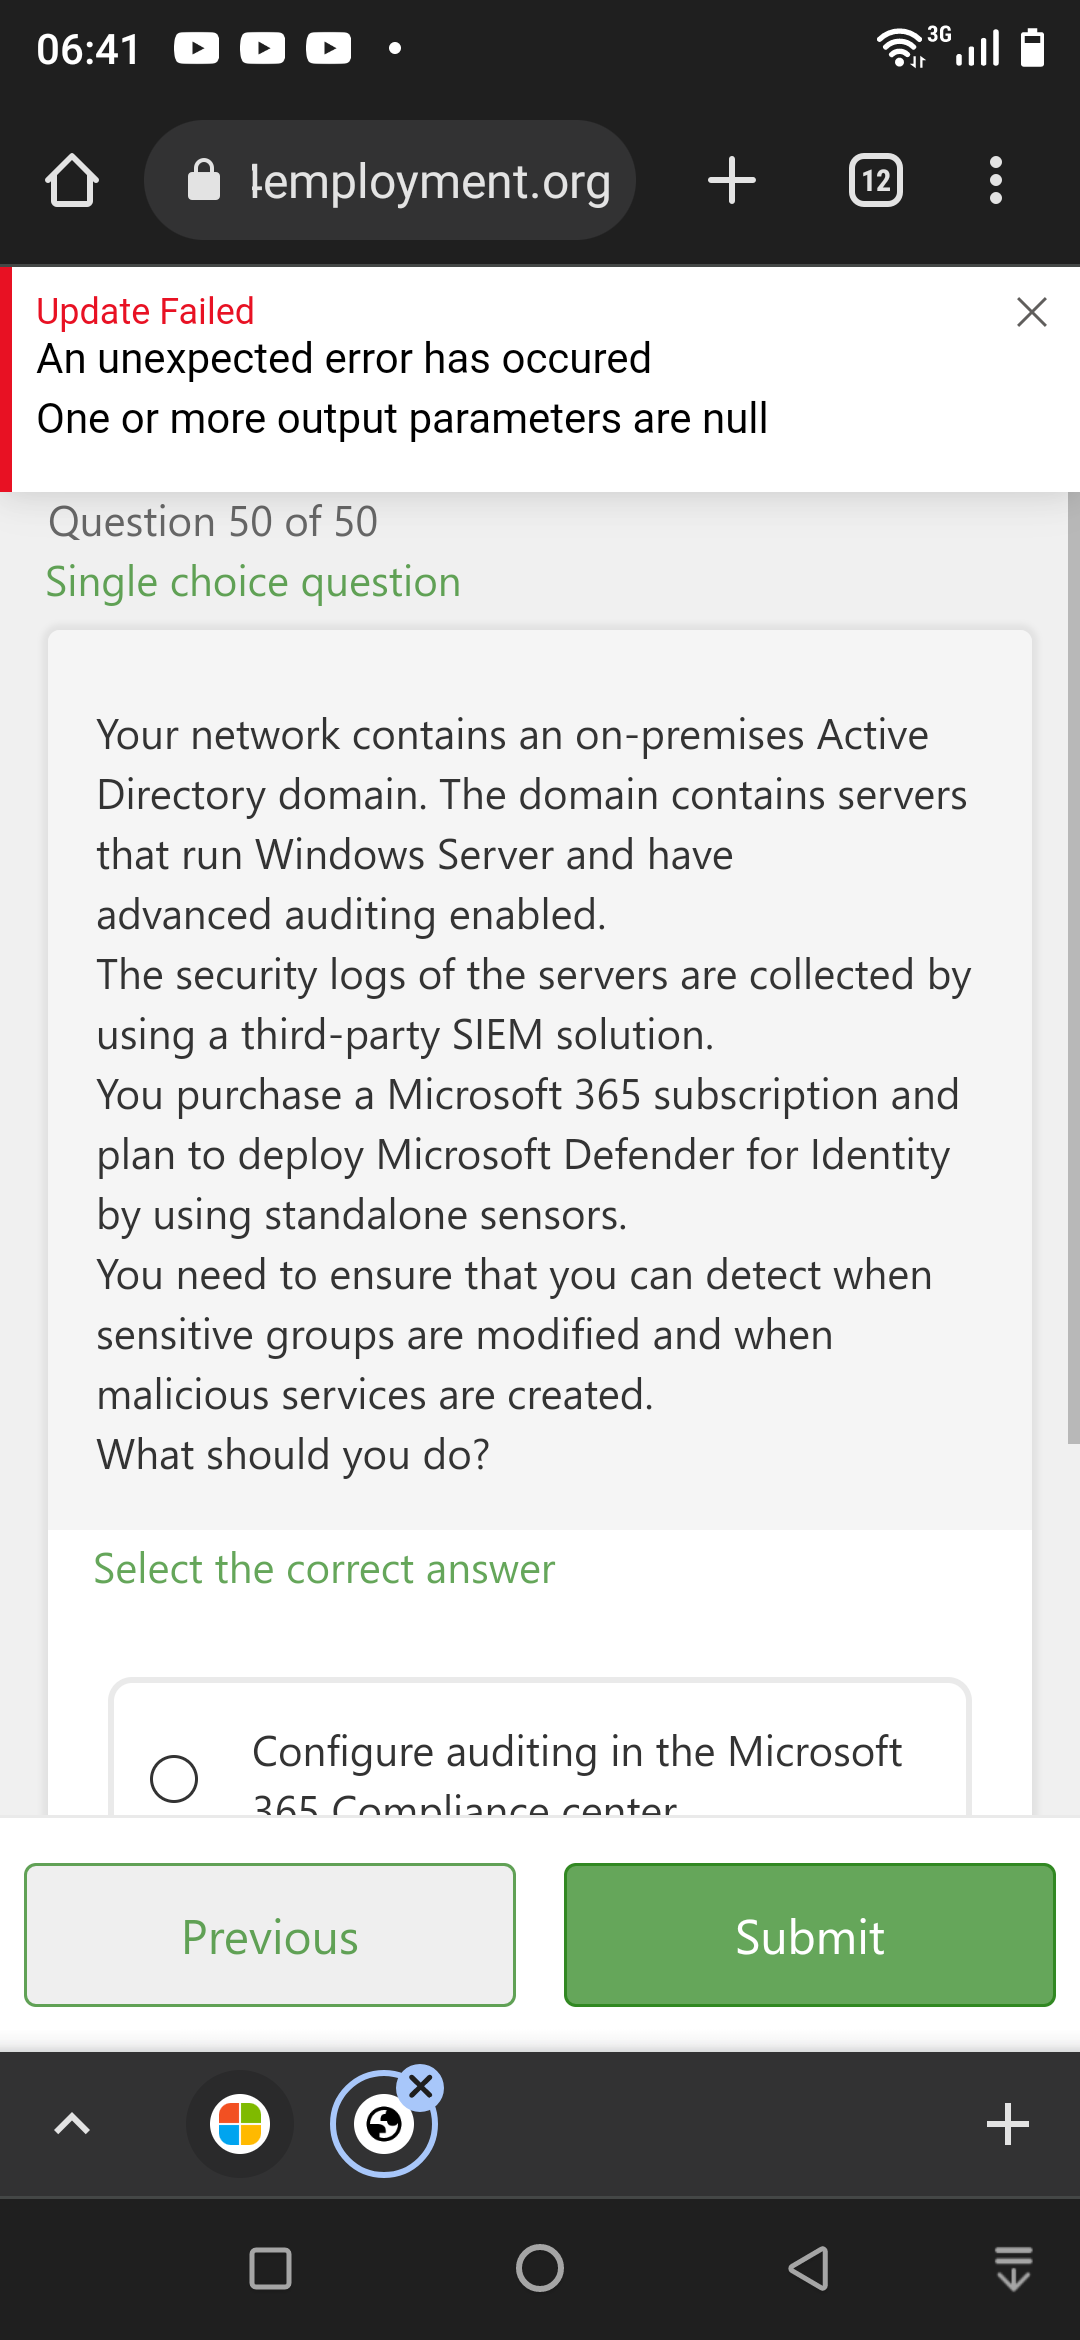This screenshot has width=1080, height=2340.
Task: Close the 'Update Failed' error banner
Action: pyautogui.click(x=1032, y=311)
